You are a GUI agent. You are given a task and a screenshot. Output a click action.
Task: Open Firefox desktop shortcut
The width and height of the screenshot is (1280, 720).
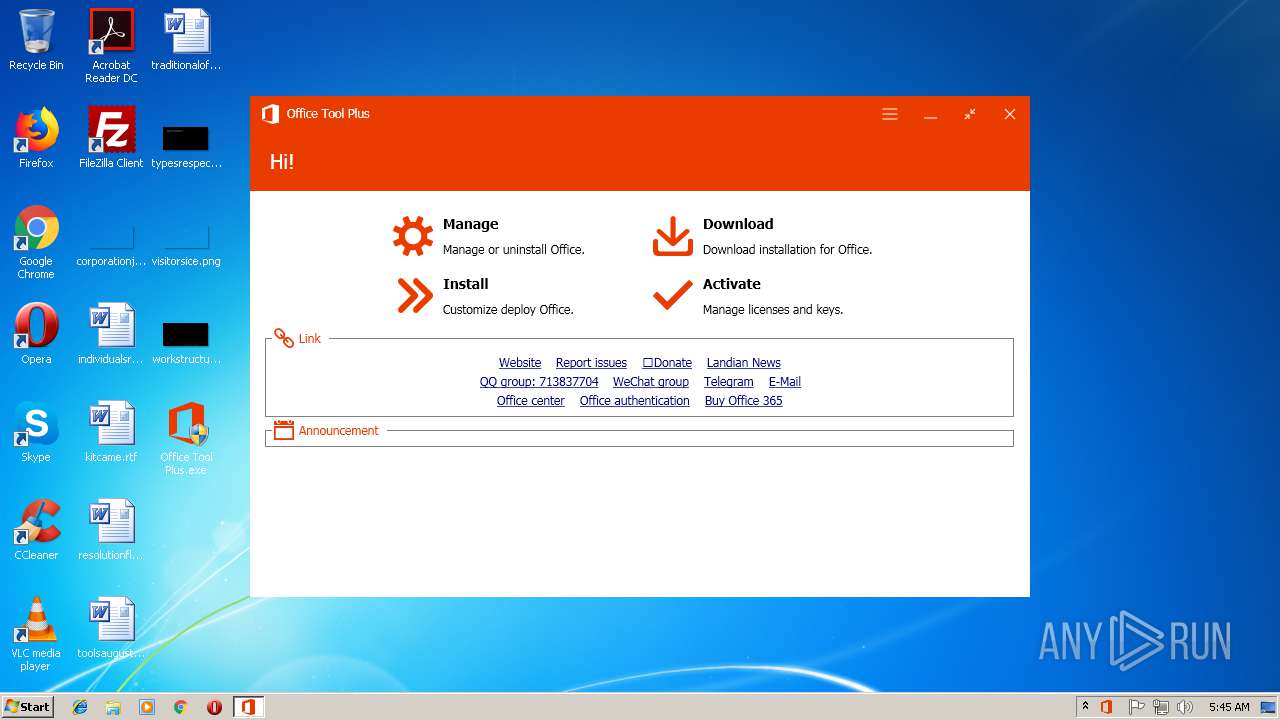point(36,138)
